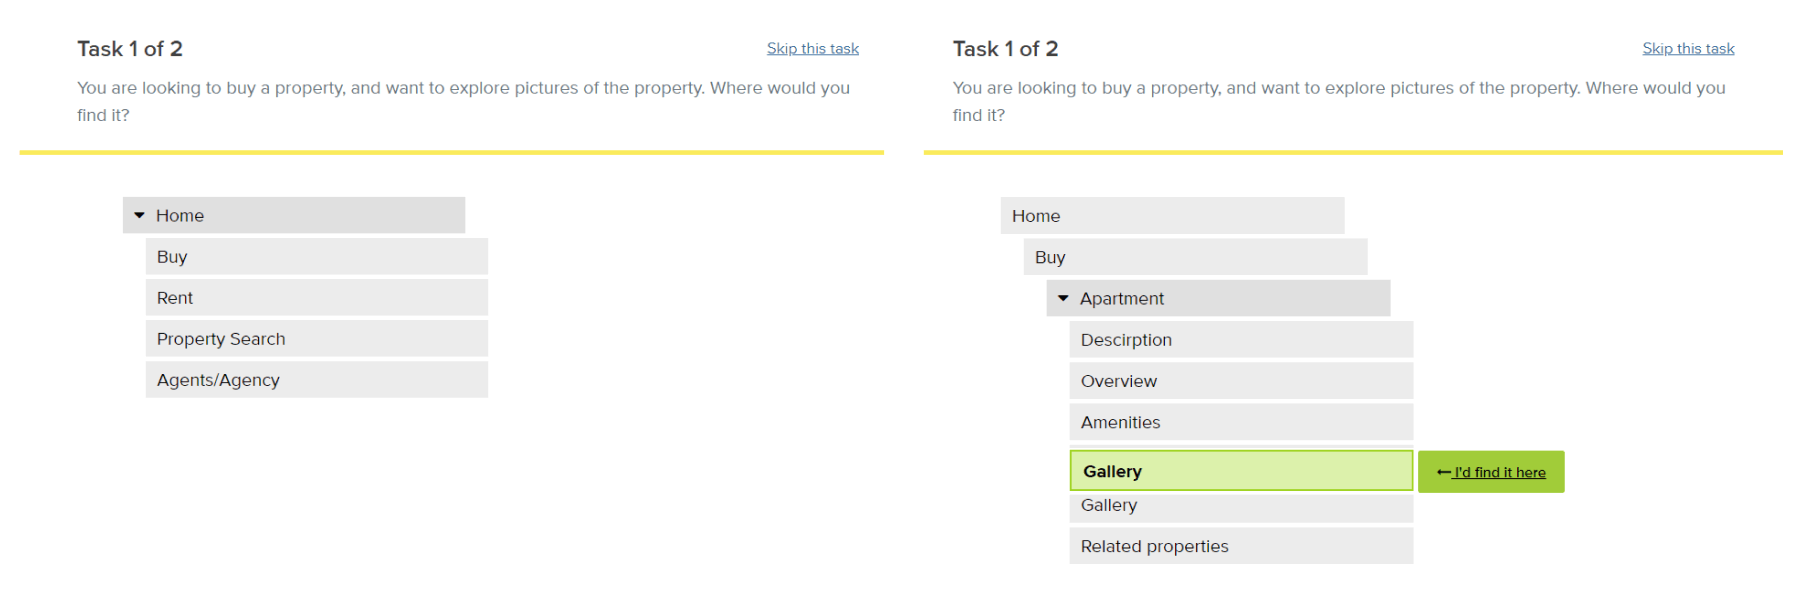Select the Overview item under Apartment
The width and height of the screenshot is (1800, 600).
click(1118, 381)
